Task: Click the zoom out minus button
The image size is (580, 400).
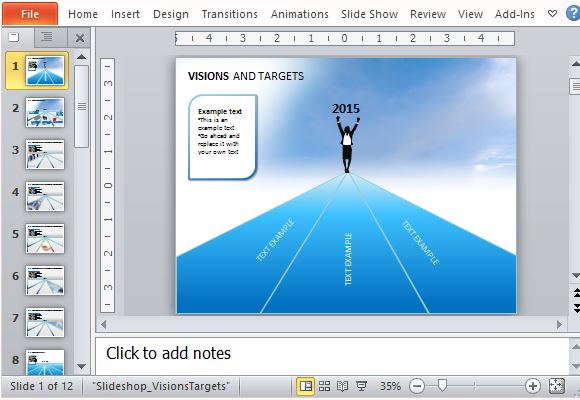Action: tap(417, 386)
